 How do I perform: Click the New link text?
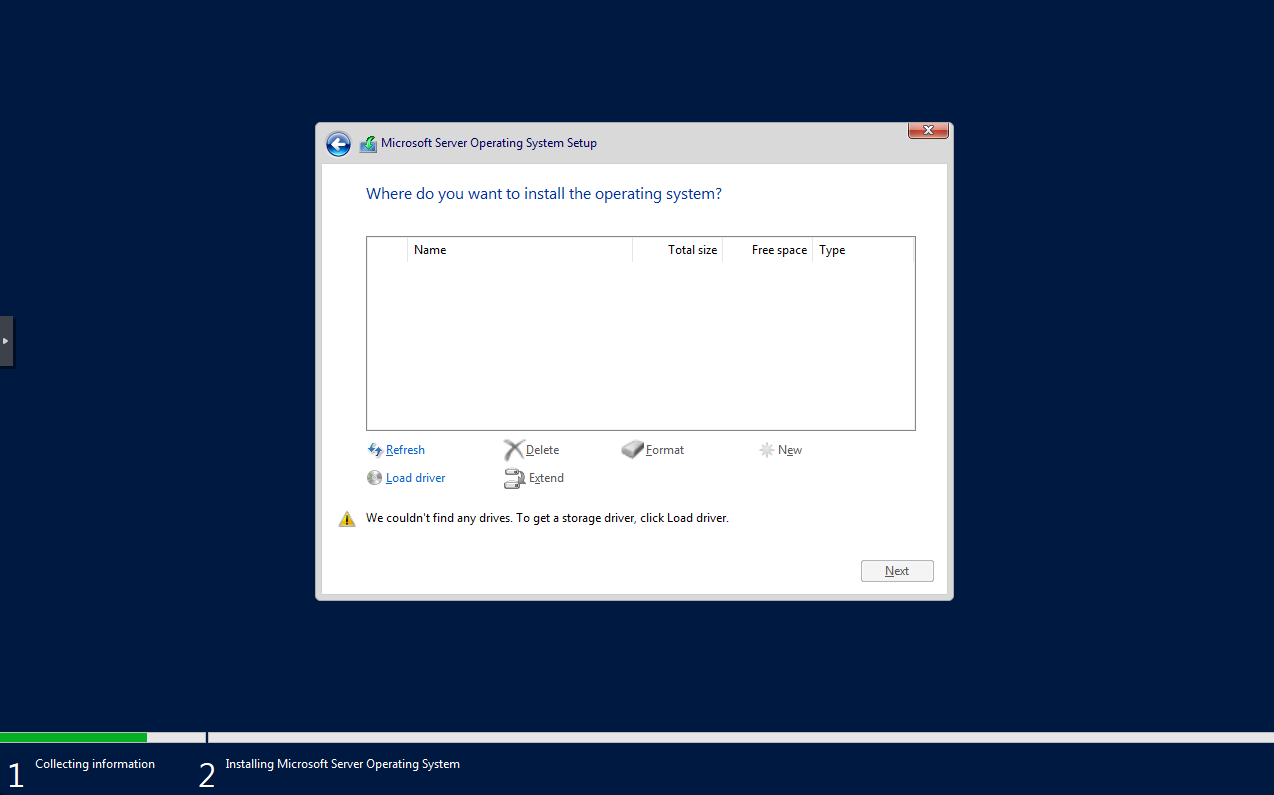click(x=790, y=450)
